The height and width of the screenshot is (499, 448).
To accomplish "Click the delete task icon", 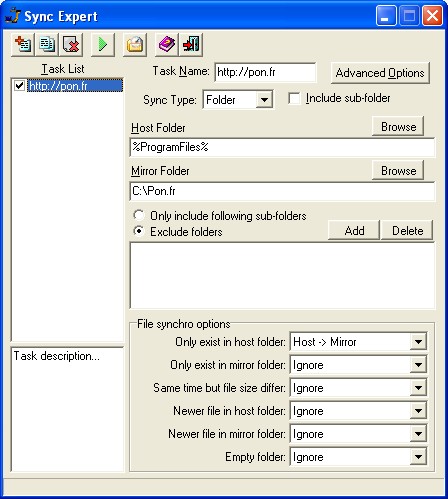I will (x=71, y=44).
